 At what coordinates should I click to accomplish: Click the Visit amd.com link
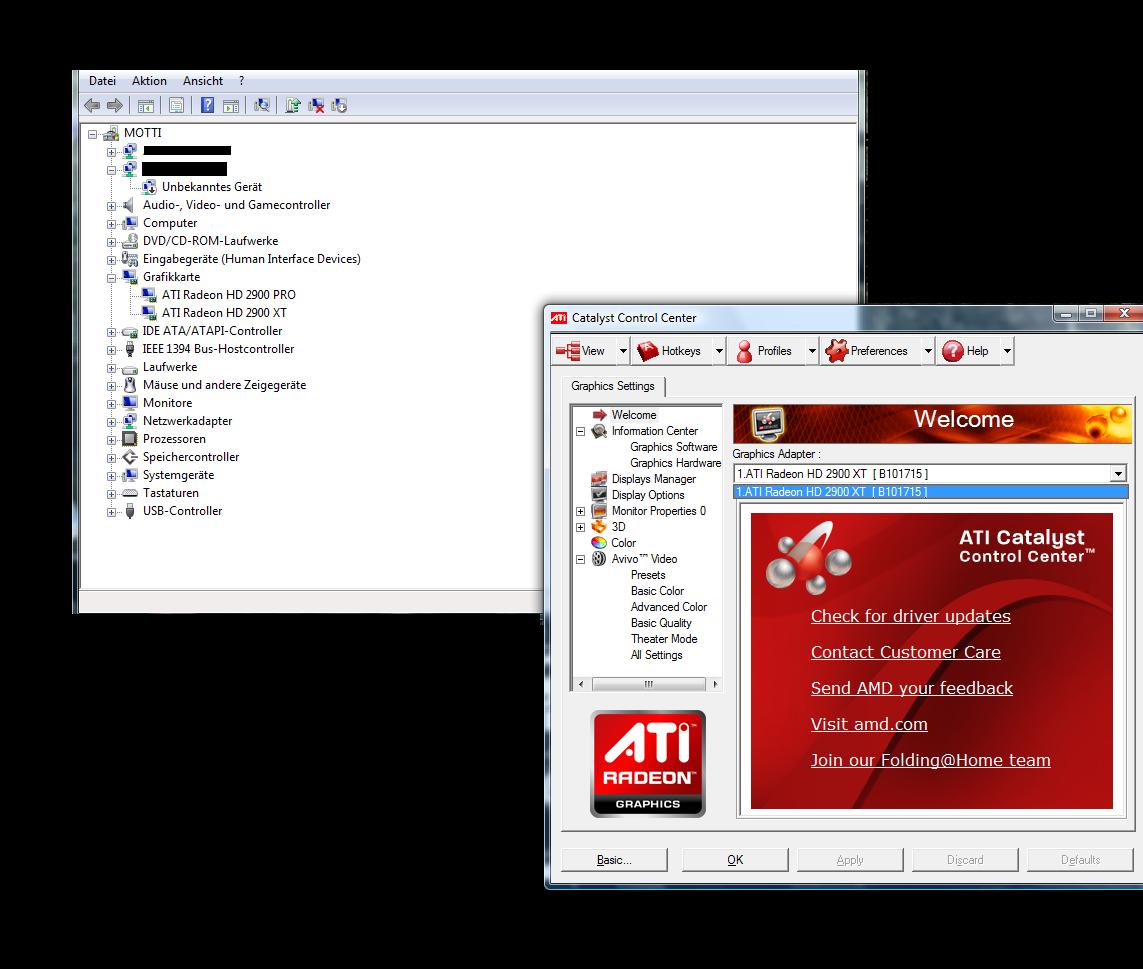point(869,724)
